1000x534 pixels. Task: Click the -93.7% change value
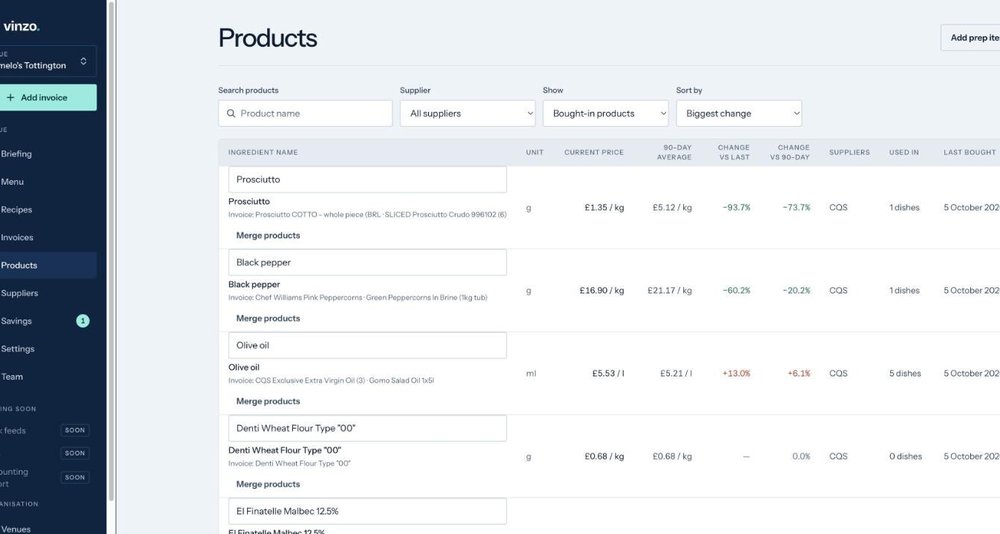point(737,207)
